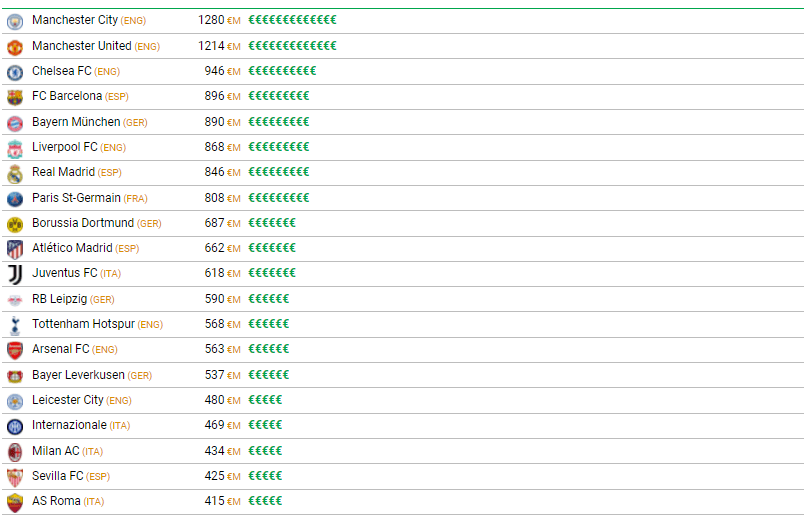Click the Internazionale club crest
Viewport: 804px width, 516px height.
click(x=15, y=427)
